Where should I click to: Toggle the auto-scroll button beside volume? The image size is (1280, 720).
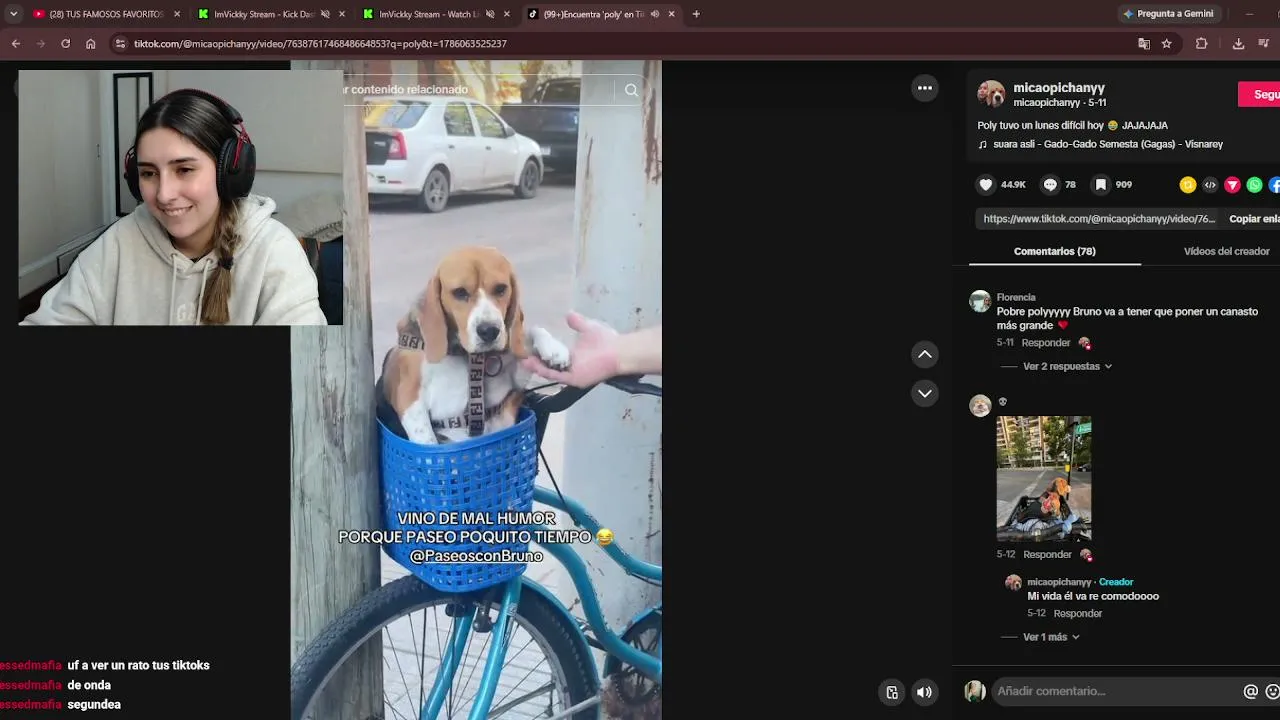[x=892, y=692]
